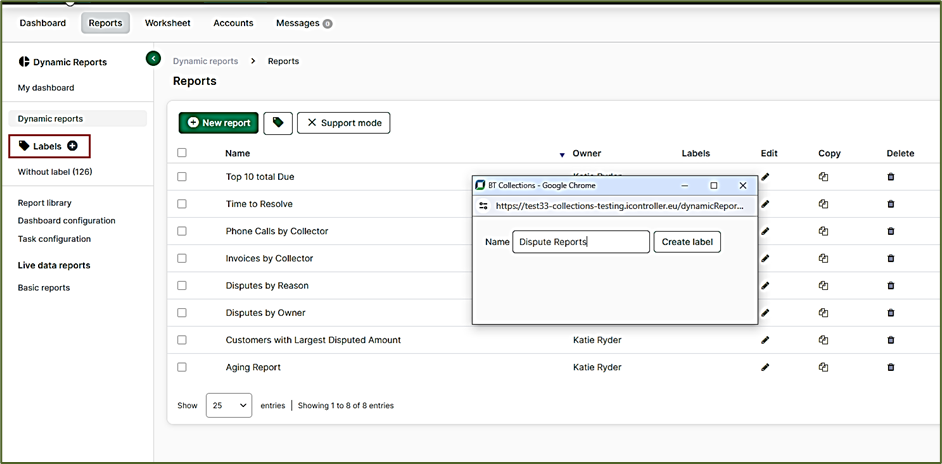Open the Show entries dropdown

(x=229, y=406)
